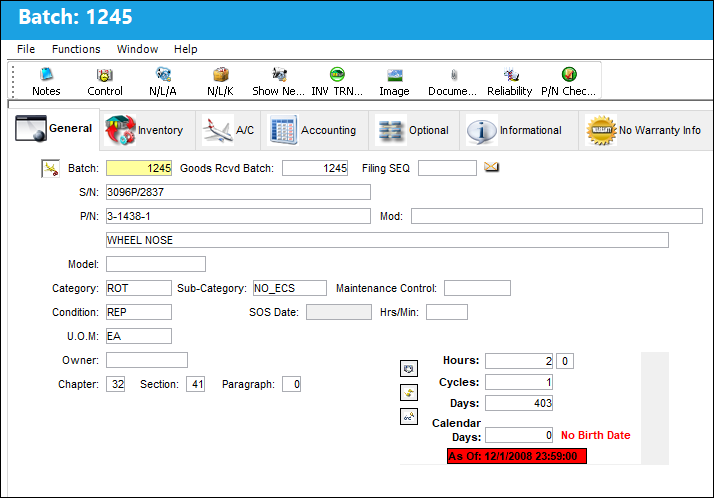
Task: Open the INV TRN... toolbar icon
Action: point(337,81)
